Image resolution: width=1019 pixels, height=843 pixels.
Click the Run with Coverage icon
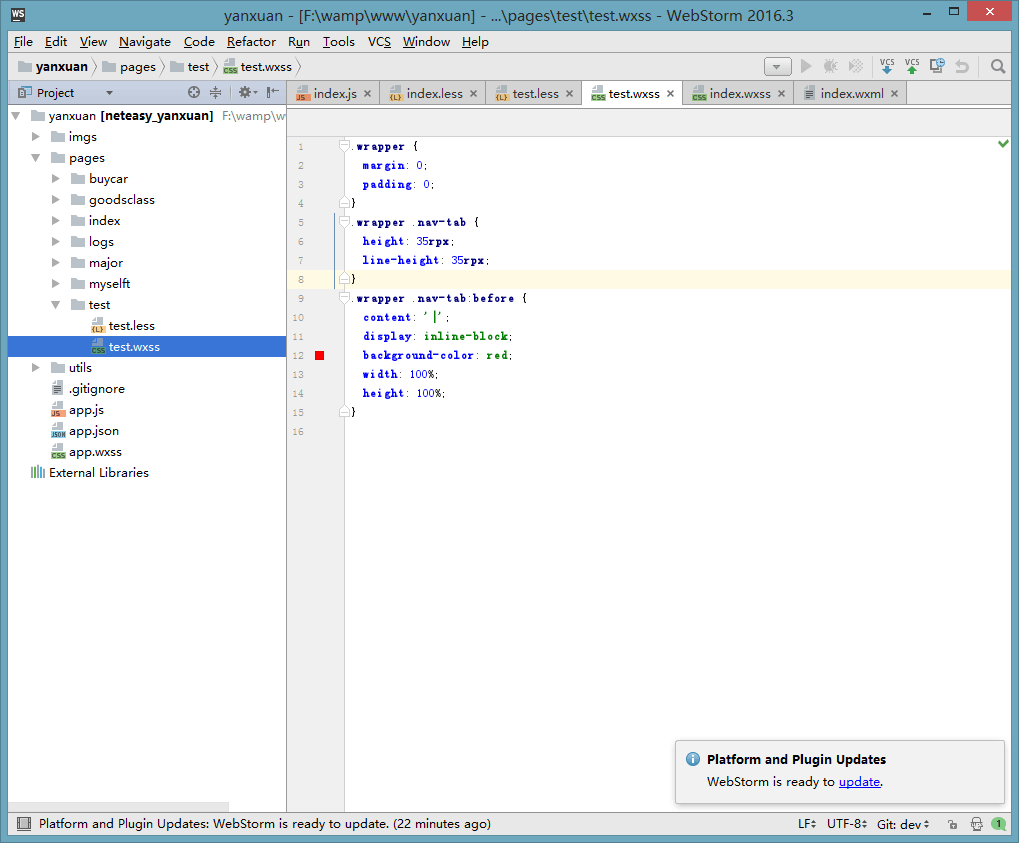coord(856,66)
